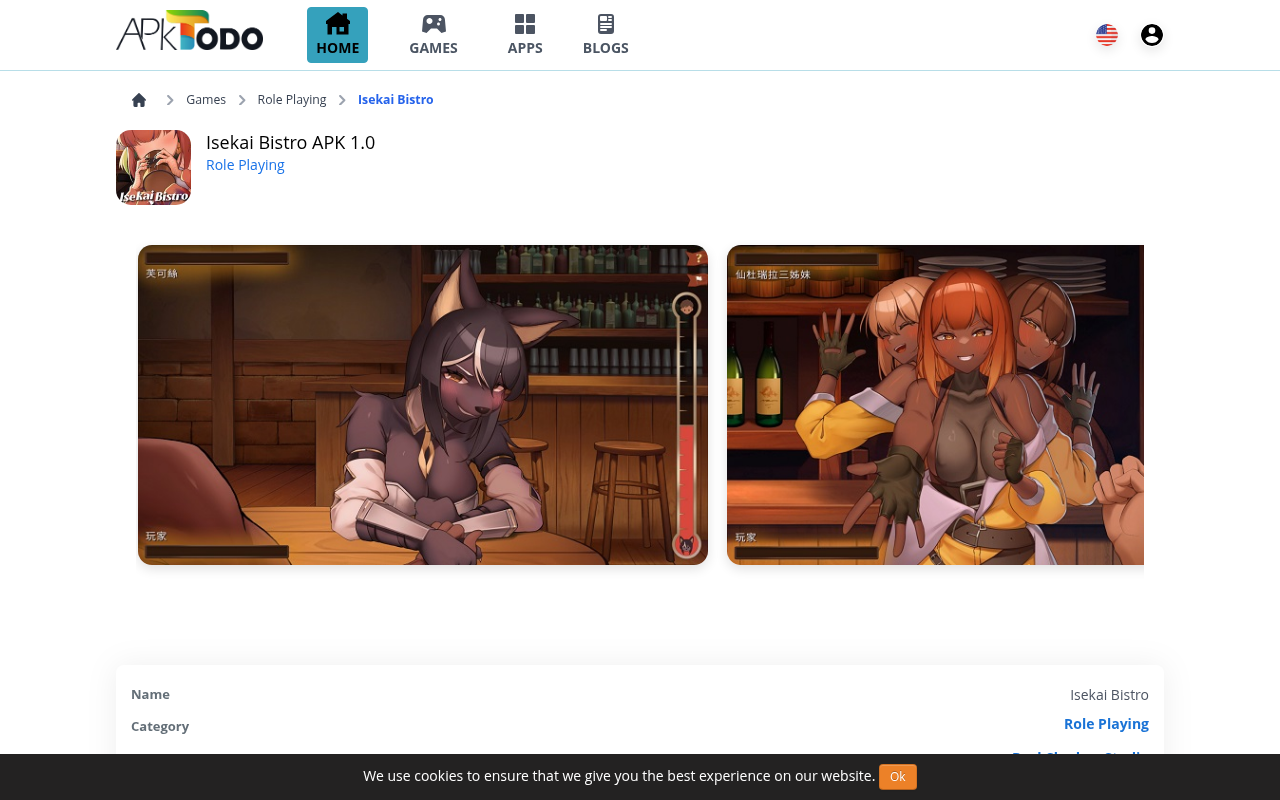This screenshot has width=1280, height=800.
Task: Open Role Playing link under the app title
Action: tap(245, 165)
